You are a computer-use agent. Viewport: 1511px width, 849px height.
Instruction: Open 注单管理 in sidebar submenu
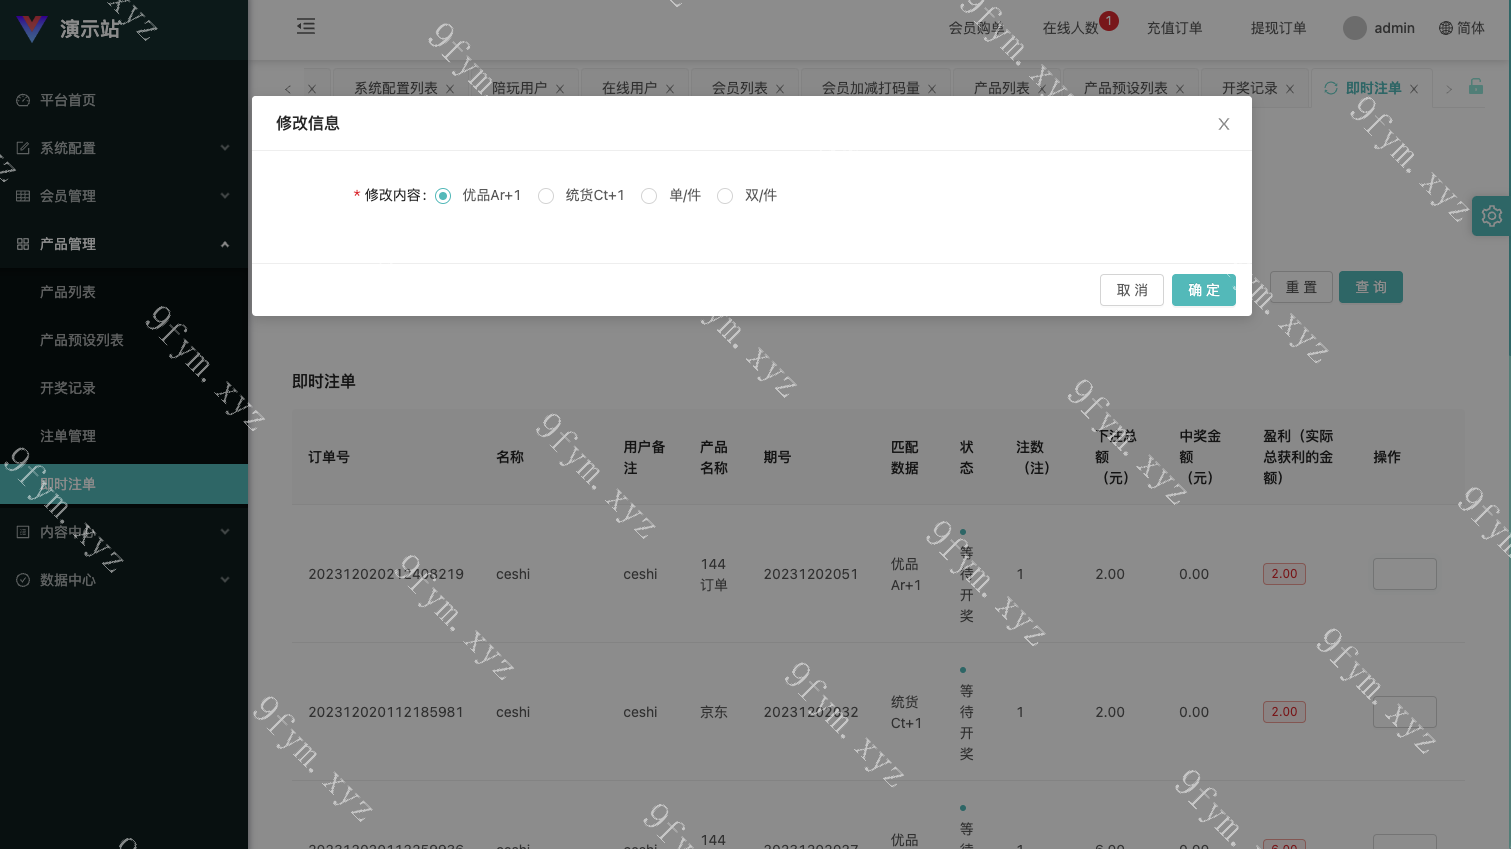click(124, 436)
